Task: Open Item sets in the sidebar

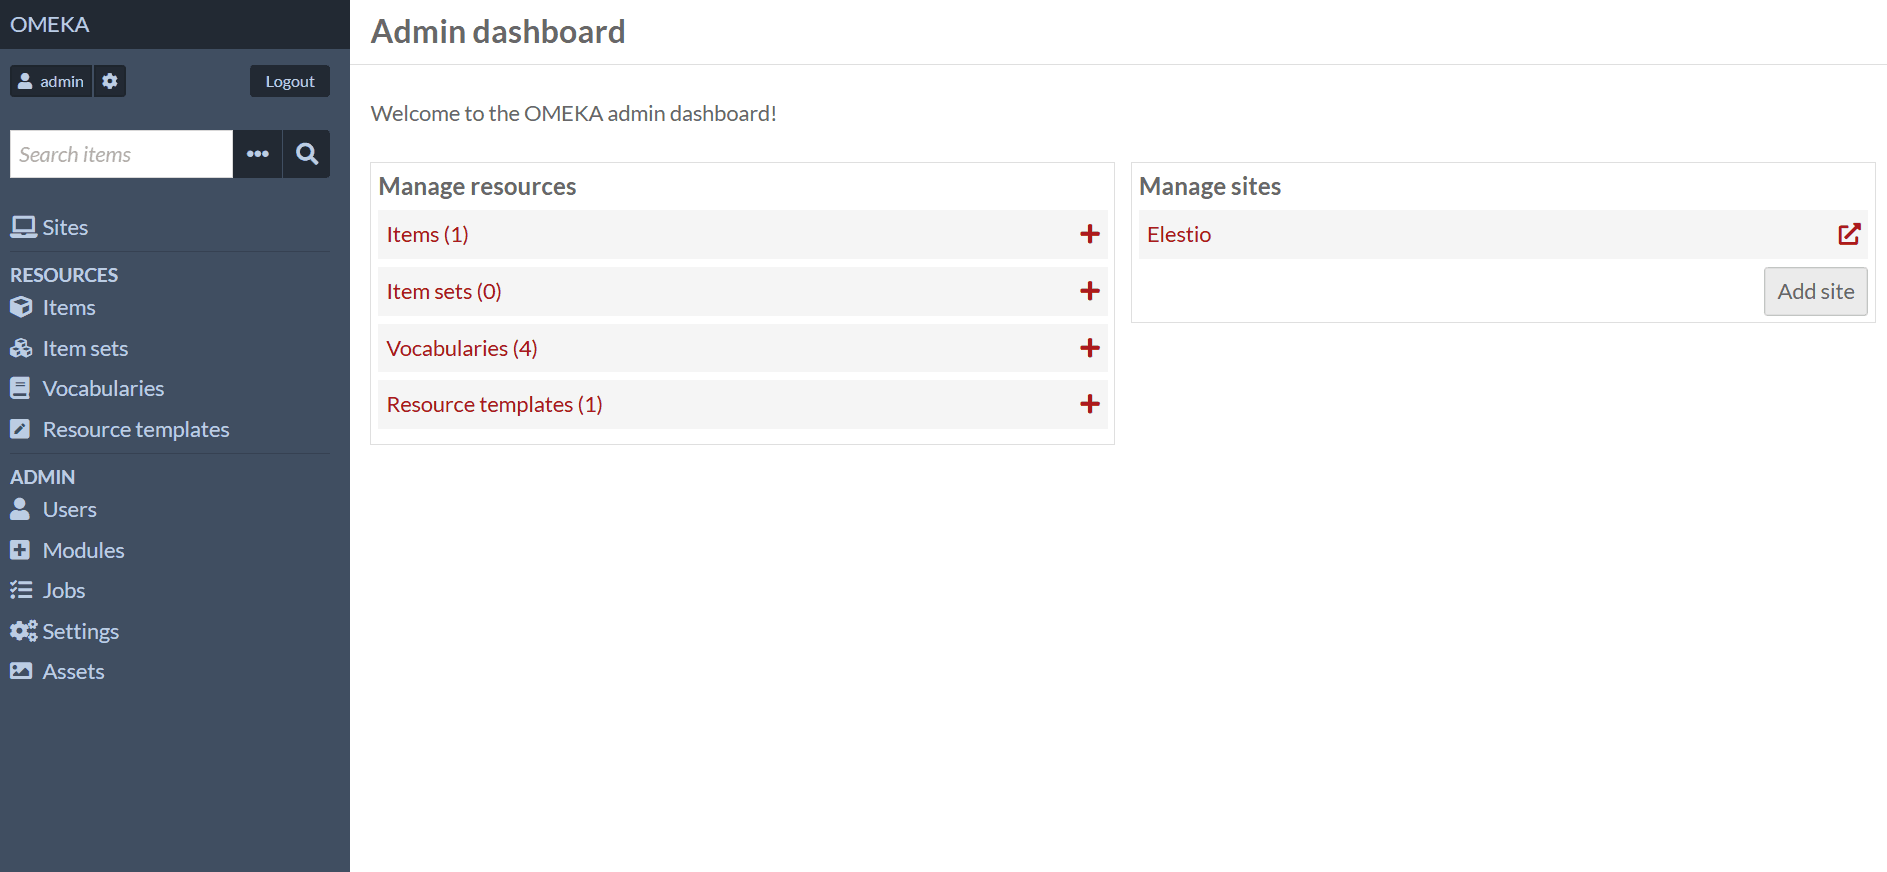Action: pos(69,348)
